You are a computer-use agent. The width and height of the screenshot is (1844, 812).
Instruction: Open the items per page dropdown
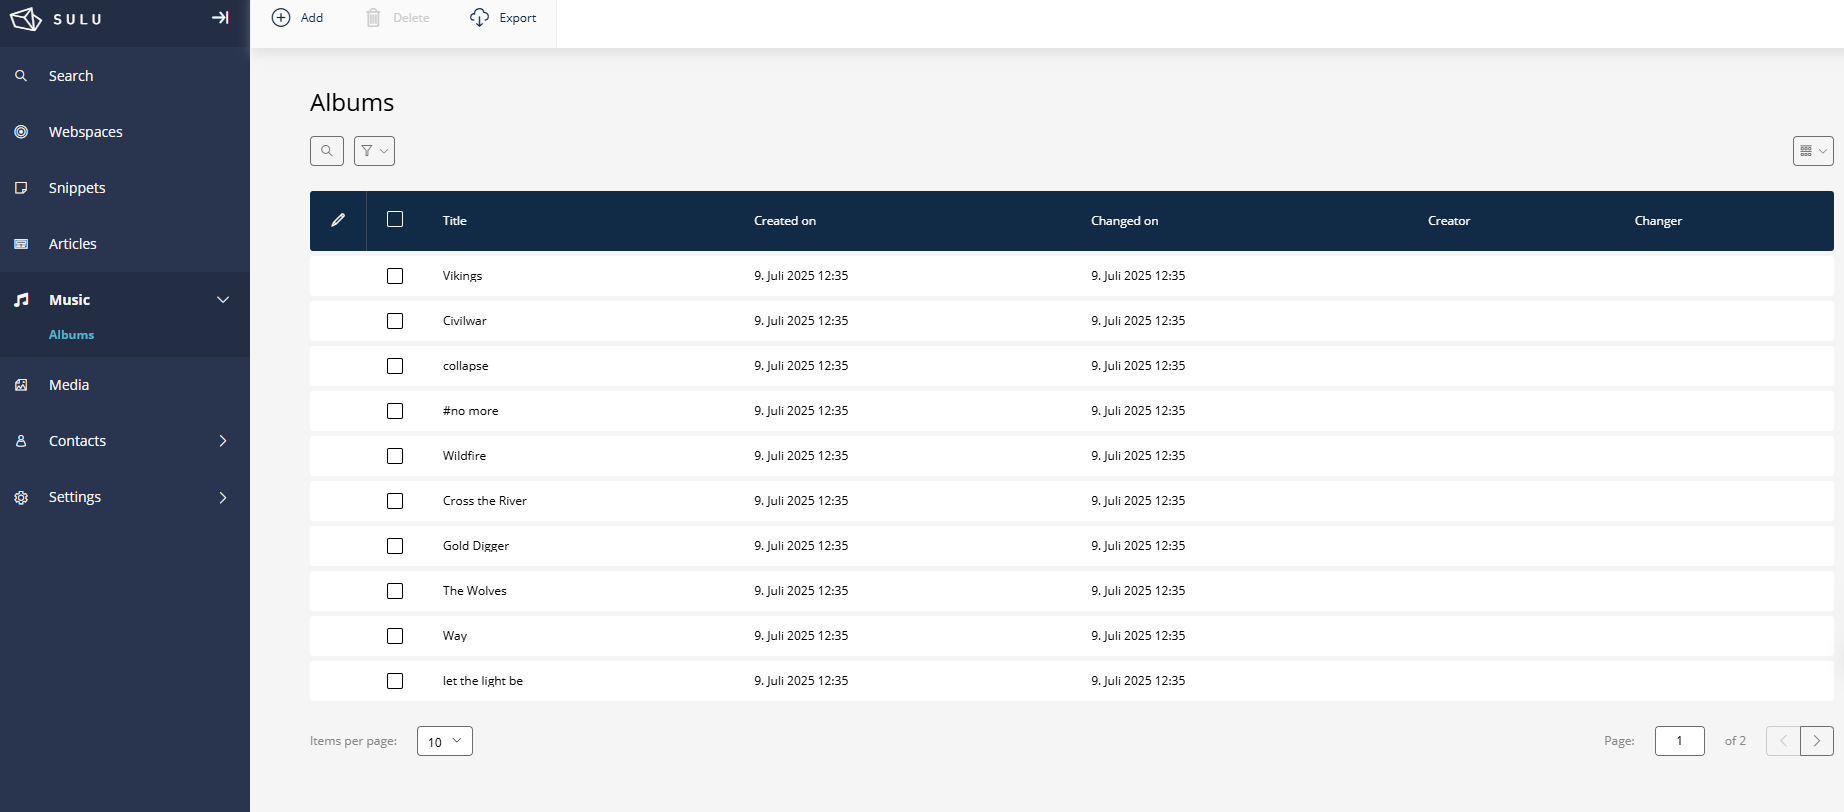pos(444,741)
